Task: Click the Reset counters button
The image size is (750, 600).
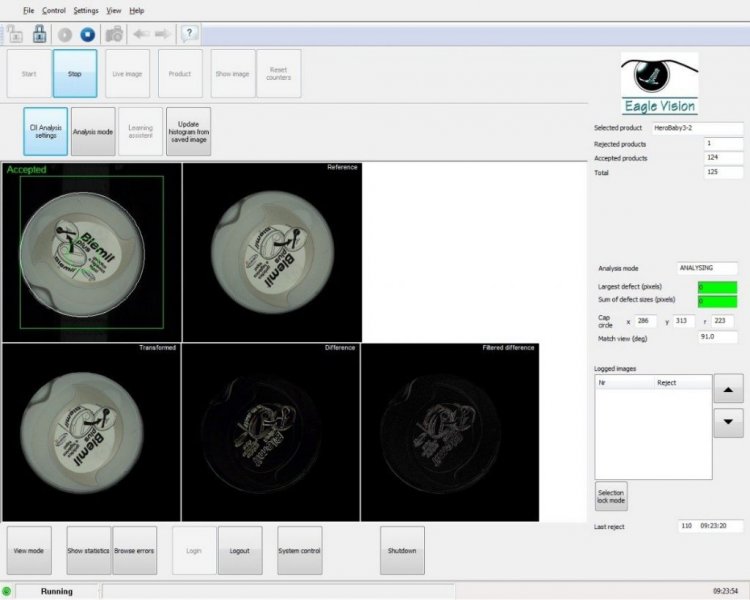Action: tap(278, 74)
